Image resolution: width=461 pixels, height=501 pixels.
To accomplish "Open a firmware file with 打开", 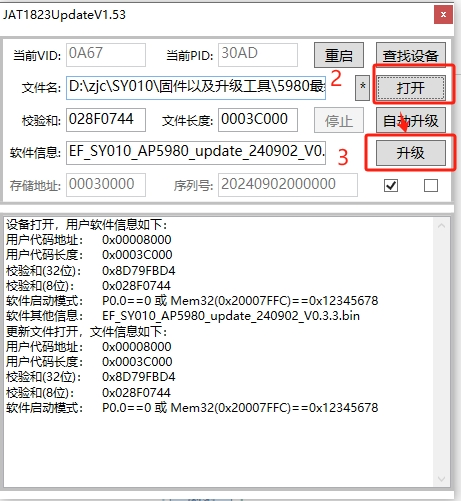I will pyautogui.click(x=411, y=88).
